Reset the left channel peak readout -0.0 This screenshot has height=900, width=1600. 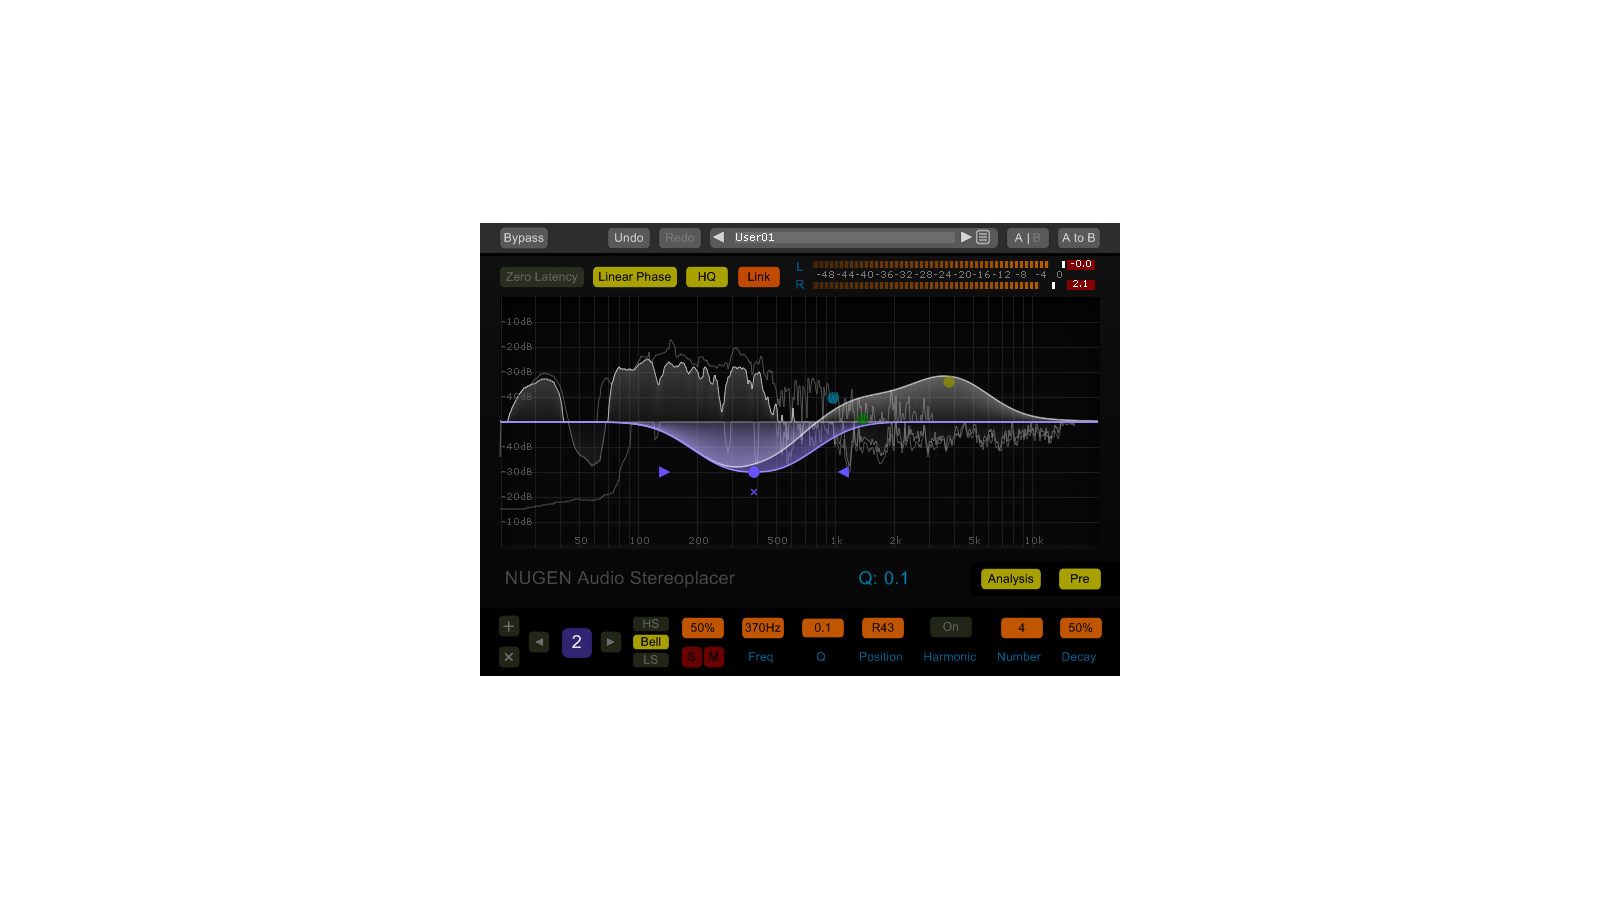coord(1081,264)
